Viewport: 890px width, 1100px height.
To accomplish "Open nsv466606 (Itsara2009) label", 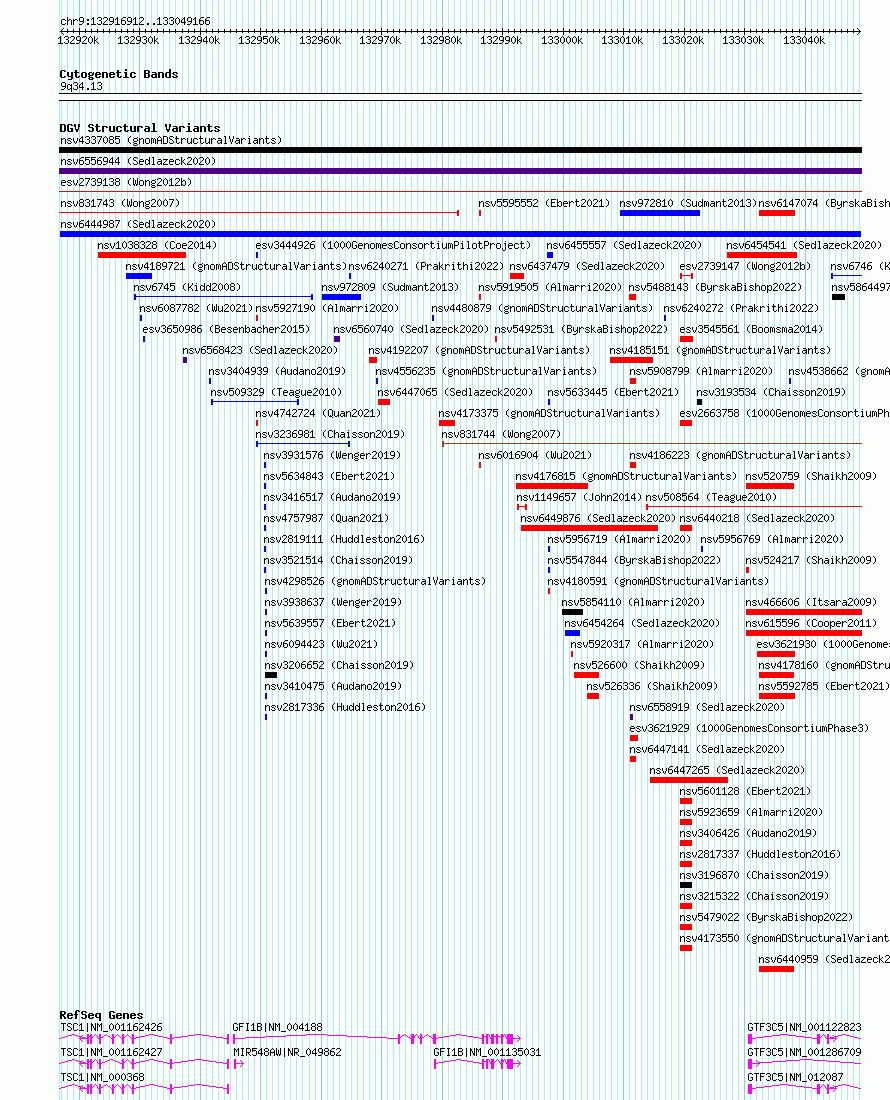I will [811, 603].
